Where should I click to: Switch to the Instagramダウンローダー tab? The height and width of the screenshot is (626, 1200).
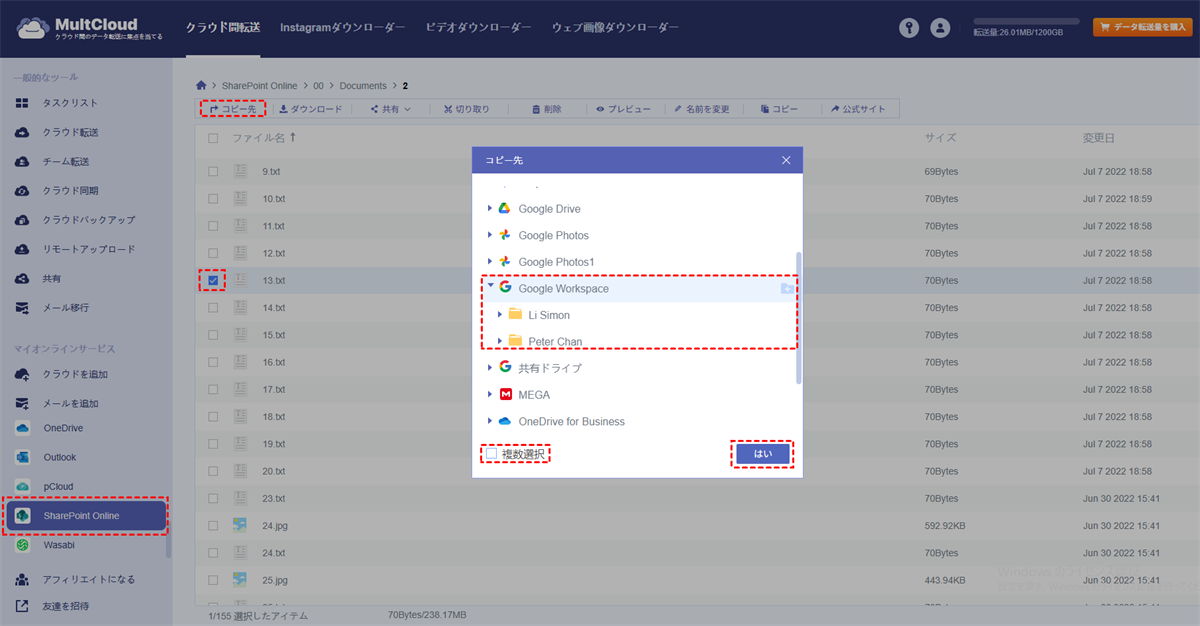pos(342,28)
